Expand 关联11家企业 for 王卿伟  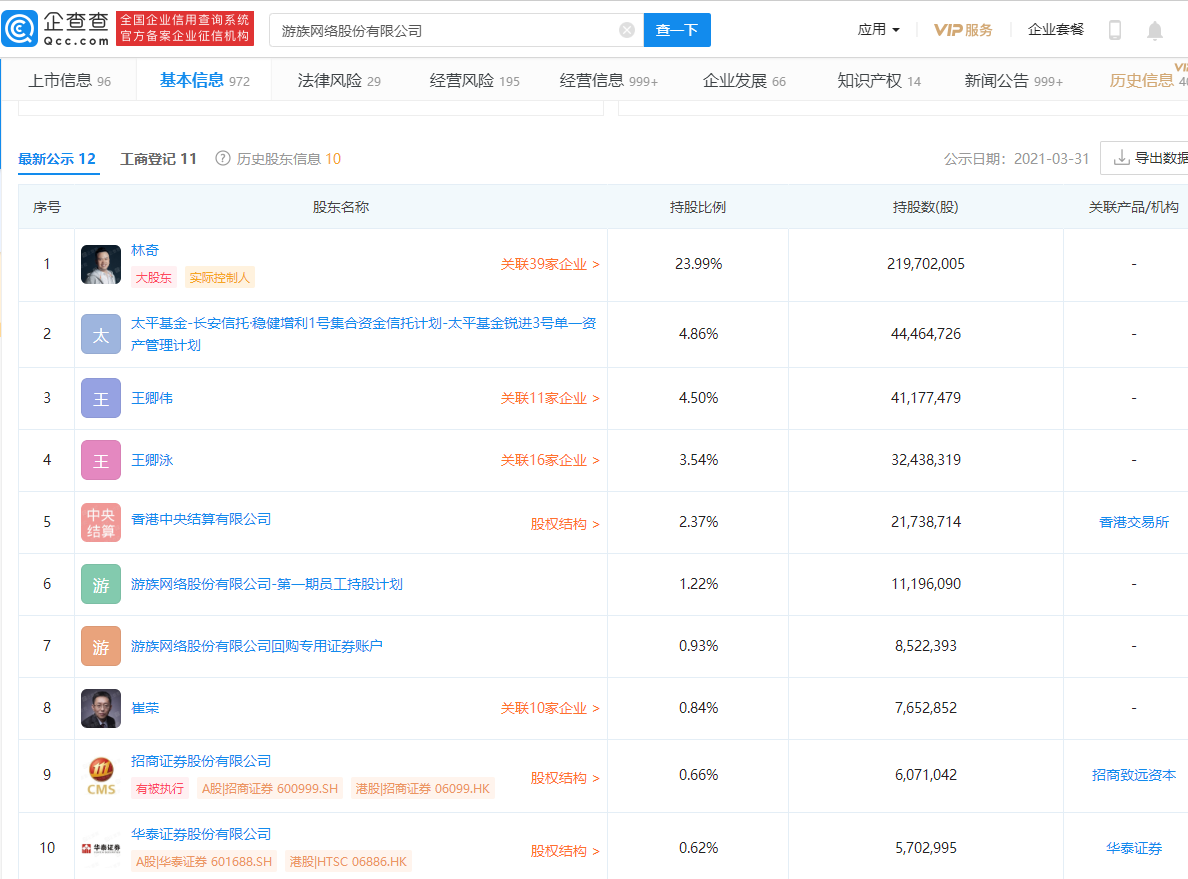(x=550, y=399)
